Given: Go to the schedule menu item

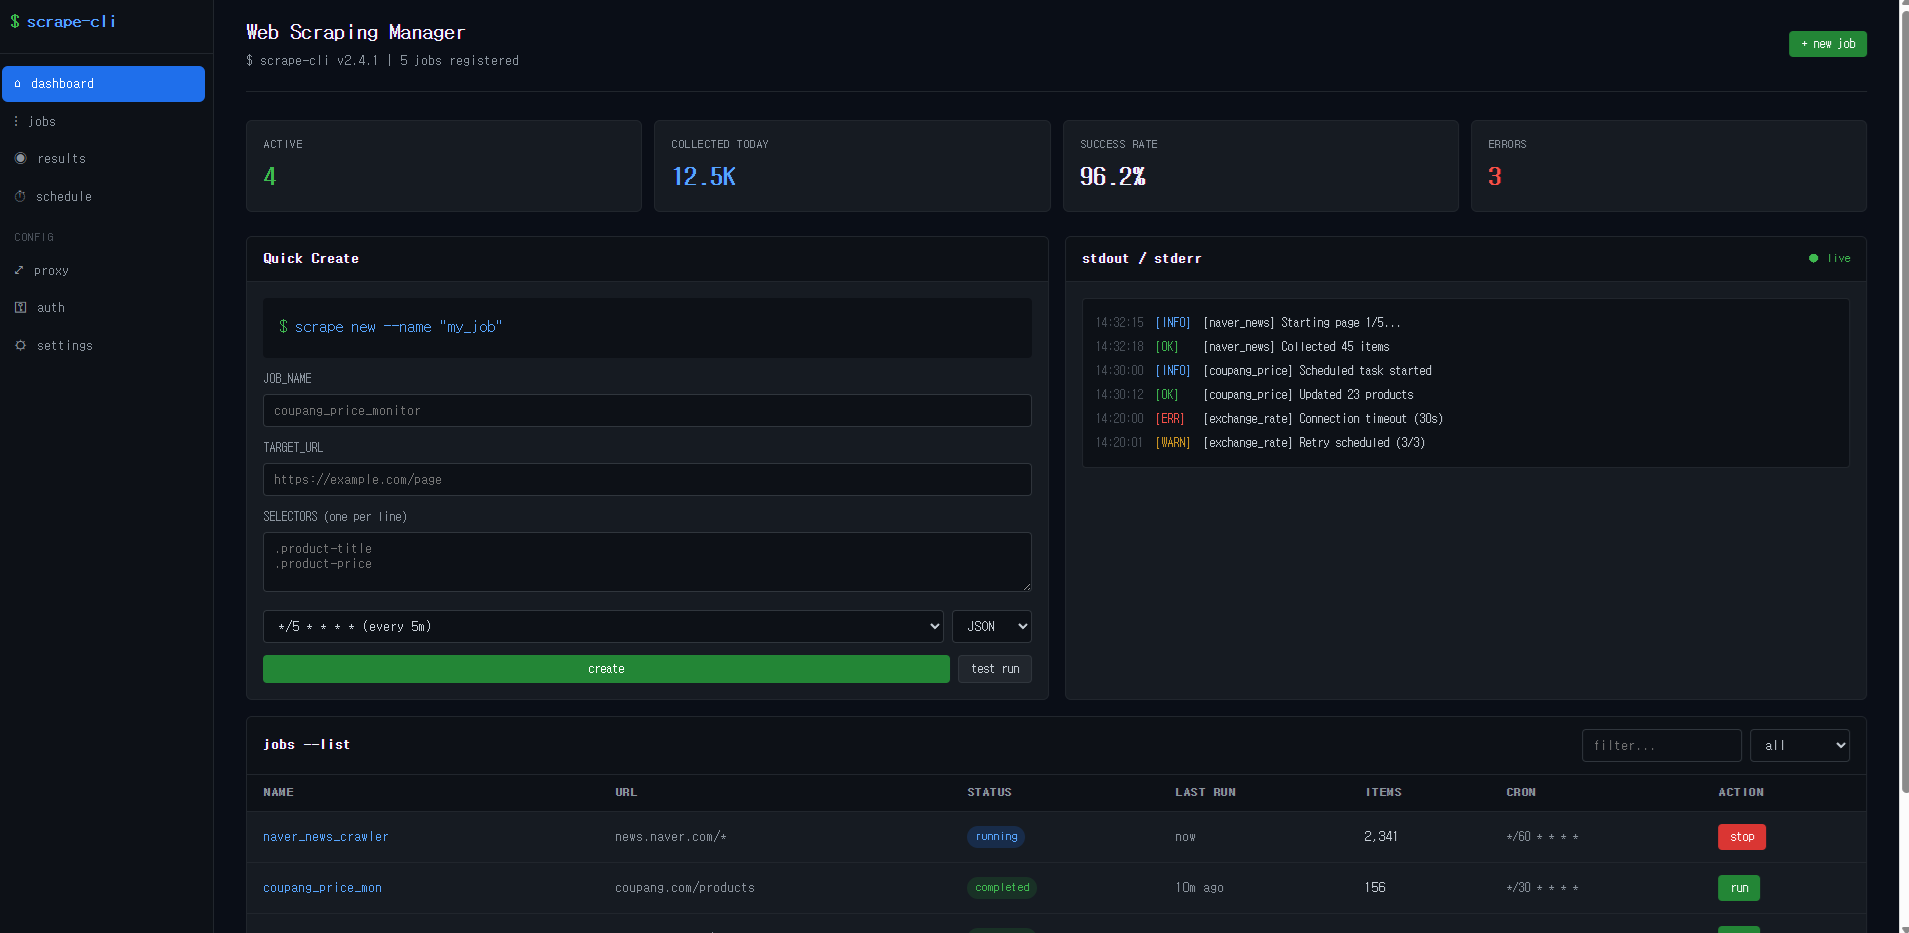Looking at the screenshot, I should pyautogui.click(x=64, y=197).
